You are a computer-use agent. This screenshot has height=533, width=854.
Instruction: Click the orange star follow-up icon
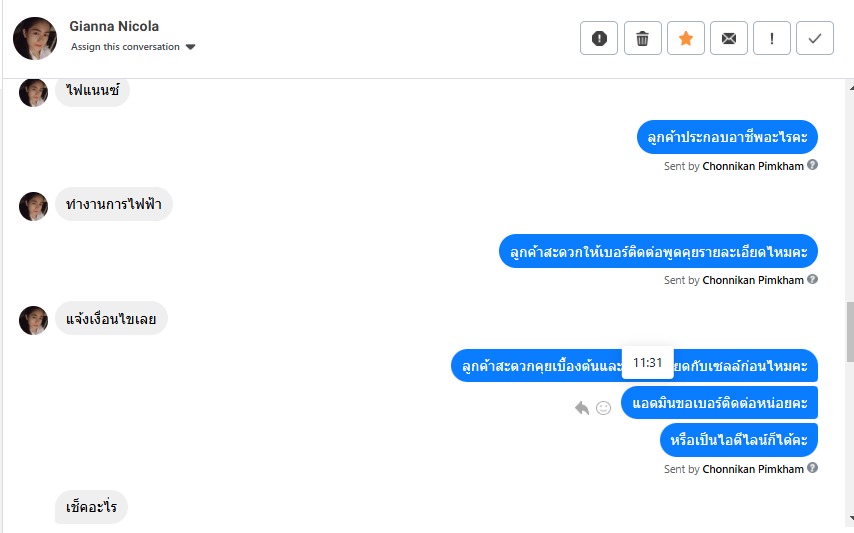(x=685, y=38)
